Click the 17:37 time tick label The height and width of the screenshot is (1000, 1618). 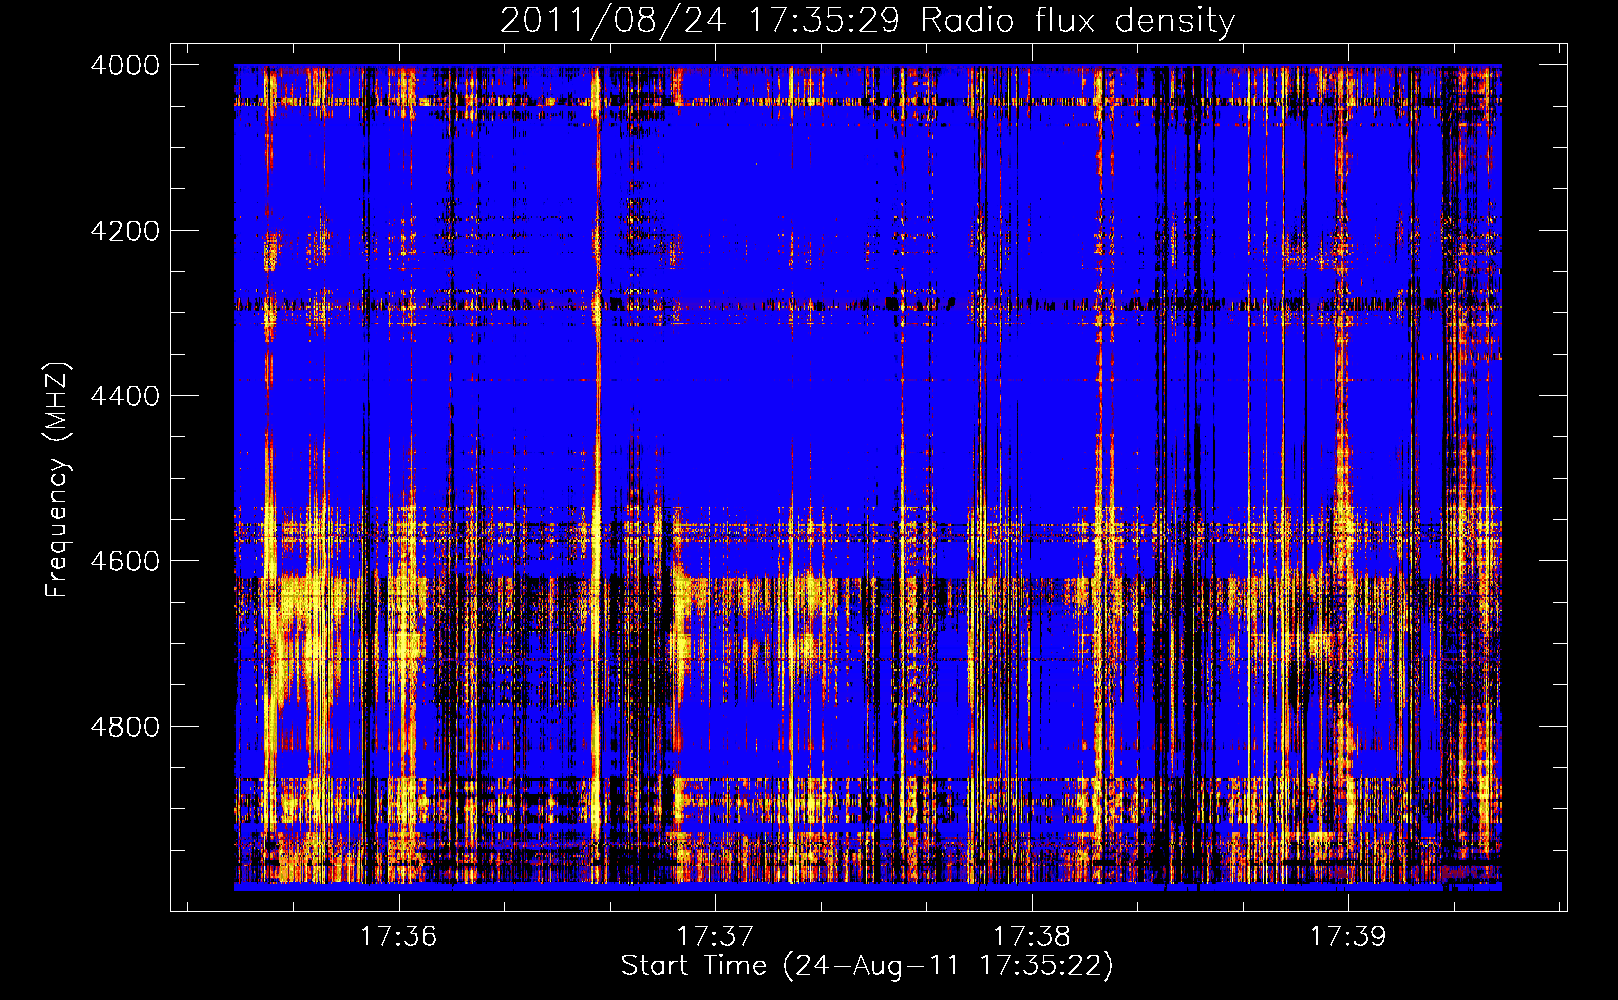(x=715, y=936)
